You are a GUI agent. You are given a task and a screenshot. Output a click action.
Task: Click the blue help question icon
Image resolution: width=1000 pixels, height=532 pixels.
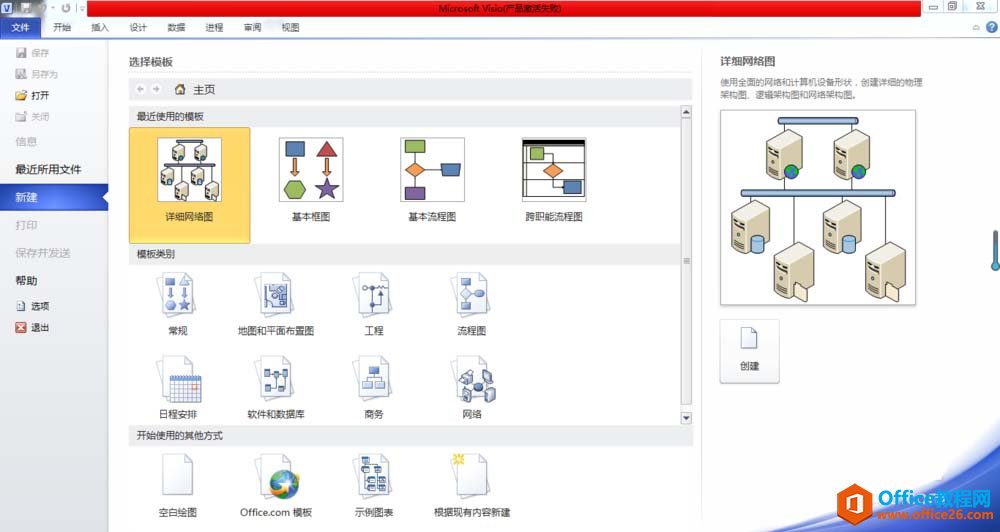tap(992, 27)
